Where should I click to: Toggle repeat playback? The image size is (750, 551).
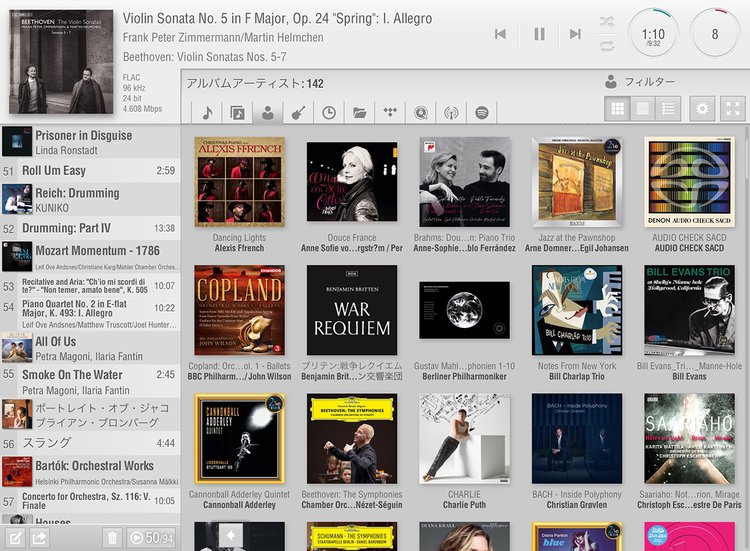[x=607, y=45]
